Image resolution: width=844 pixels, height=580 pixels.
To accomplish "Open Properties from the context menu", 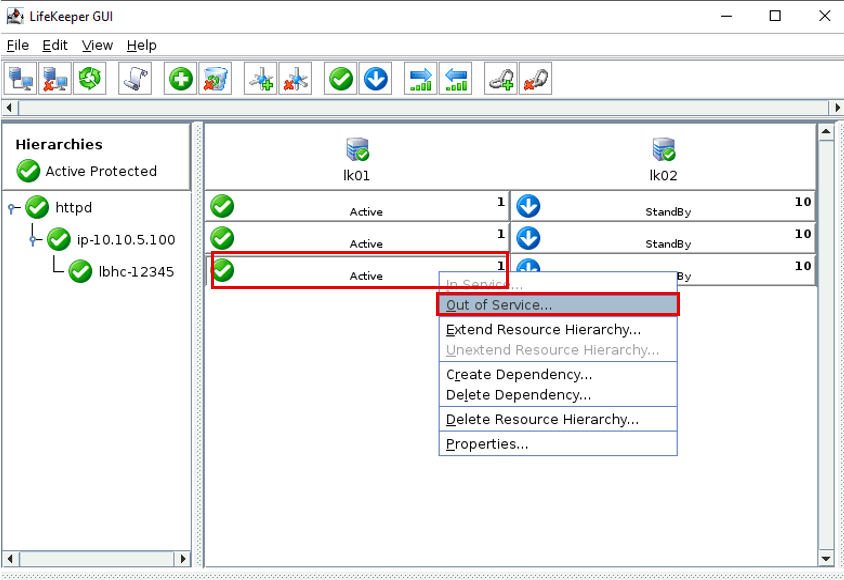I will pos(558,444).
